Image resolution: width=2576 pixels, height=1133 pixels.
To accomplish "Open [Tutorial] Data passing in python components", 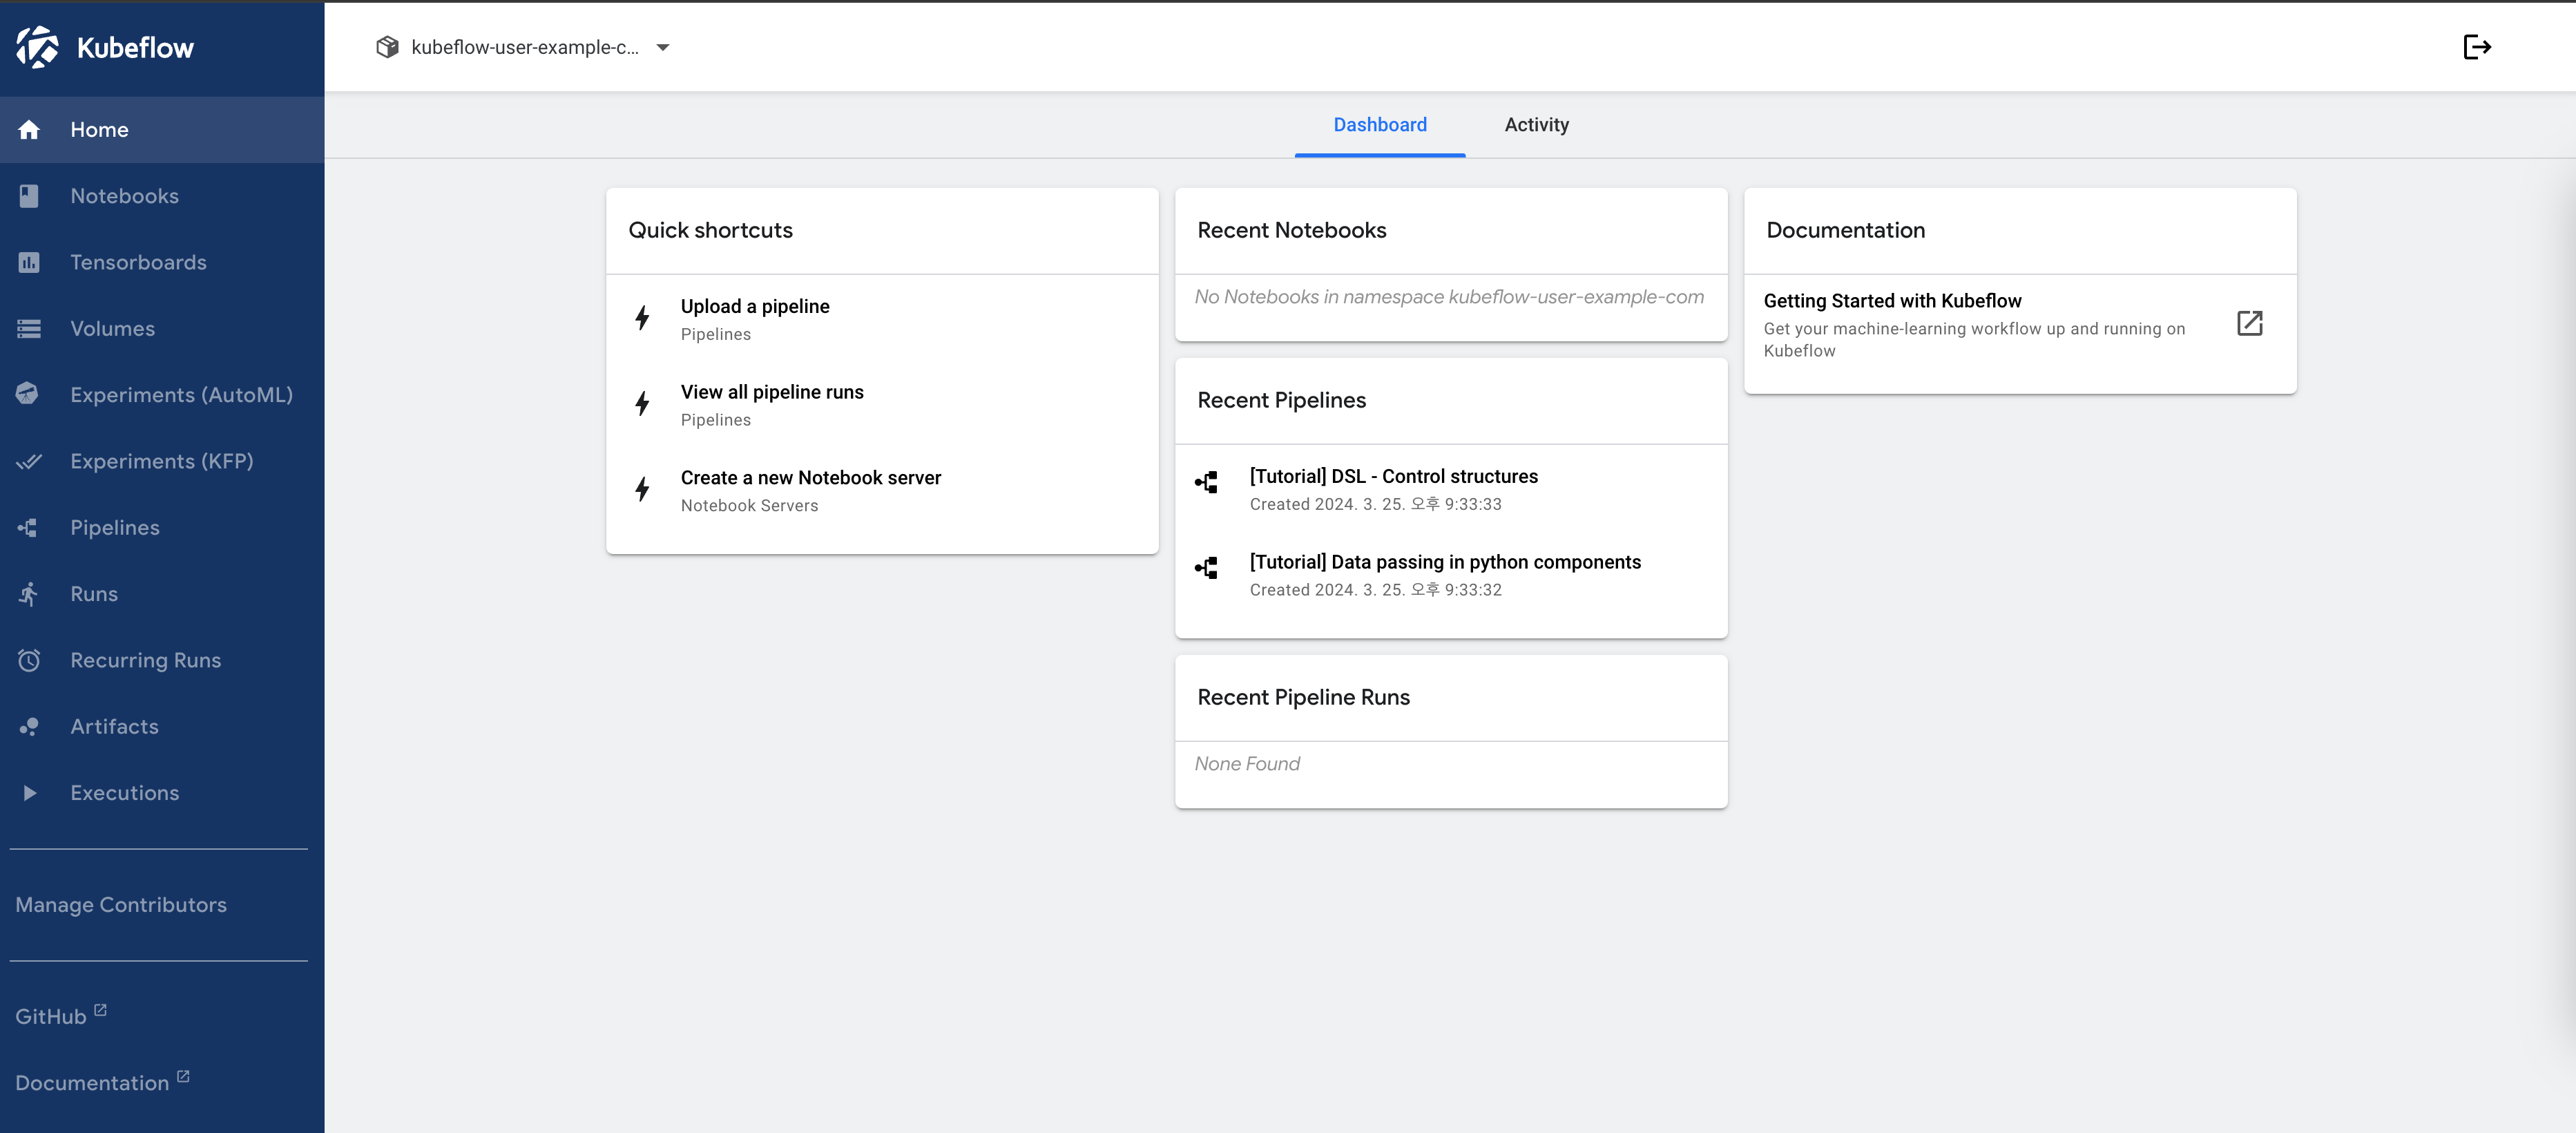I will click(1451, 575).
